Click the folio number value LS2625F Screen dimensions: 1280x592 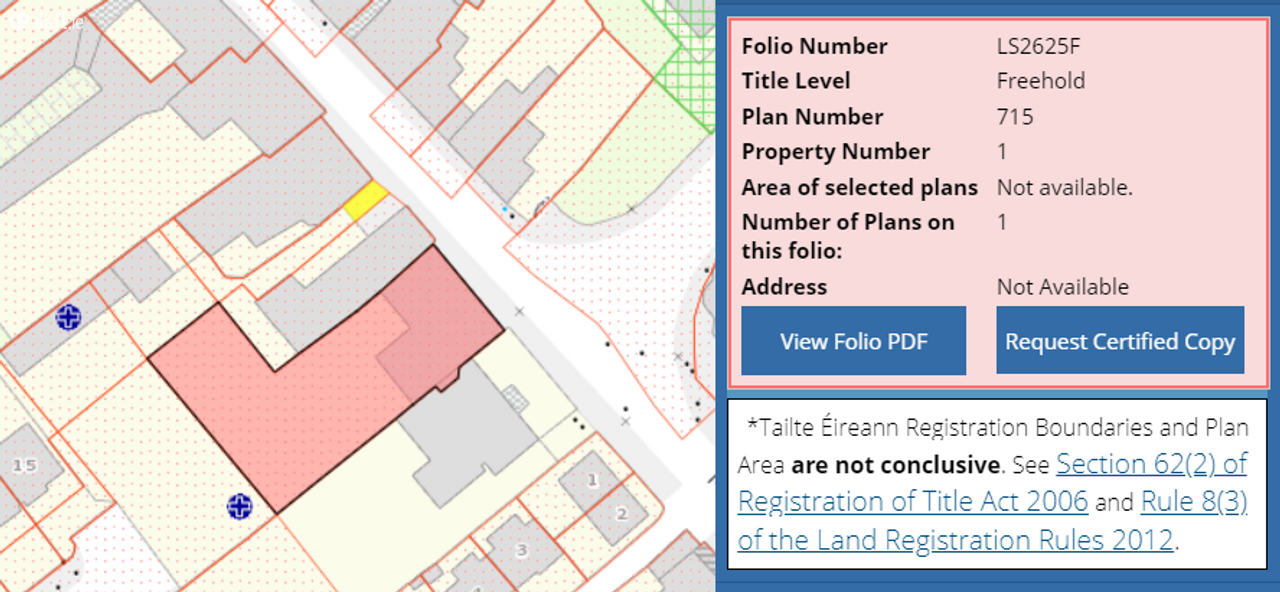point(1038,46)
